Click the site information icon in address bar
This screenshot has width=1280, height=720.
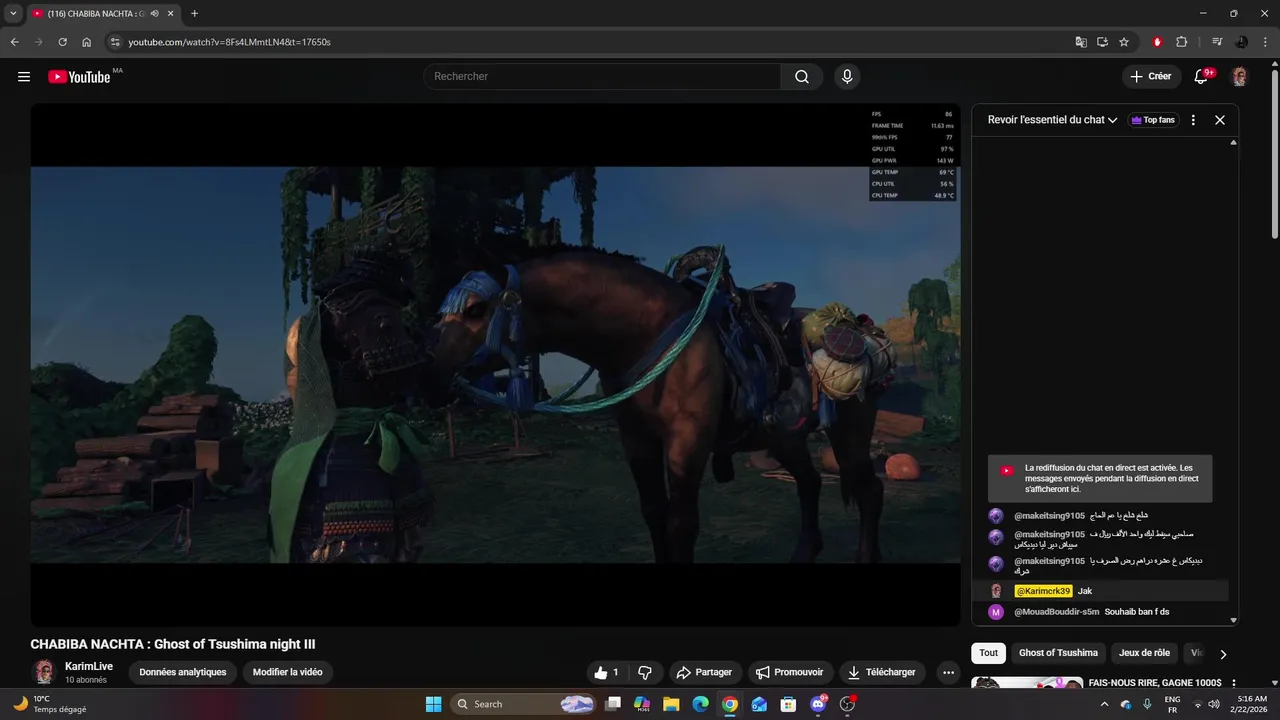pos(115,42)
